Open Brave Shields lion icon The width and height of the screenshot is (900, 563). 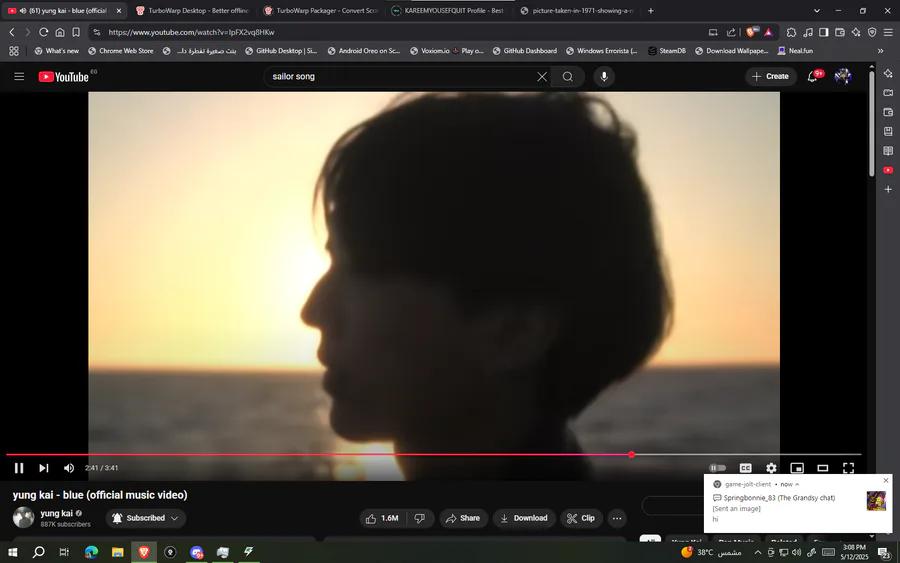tap(752, 32)
